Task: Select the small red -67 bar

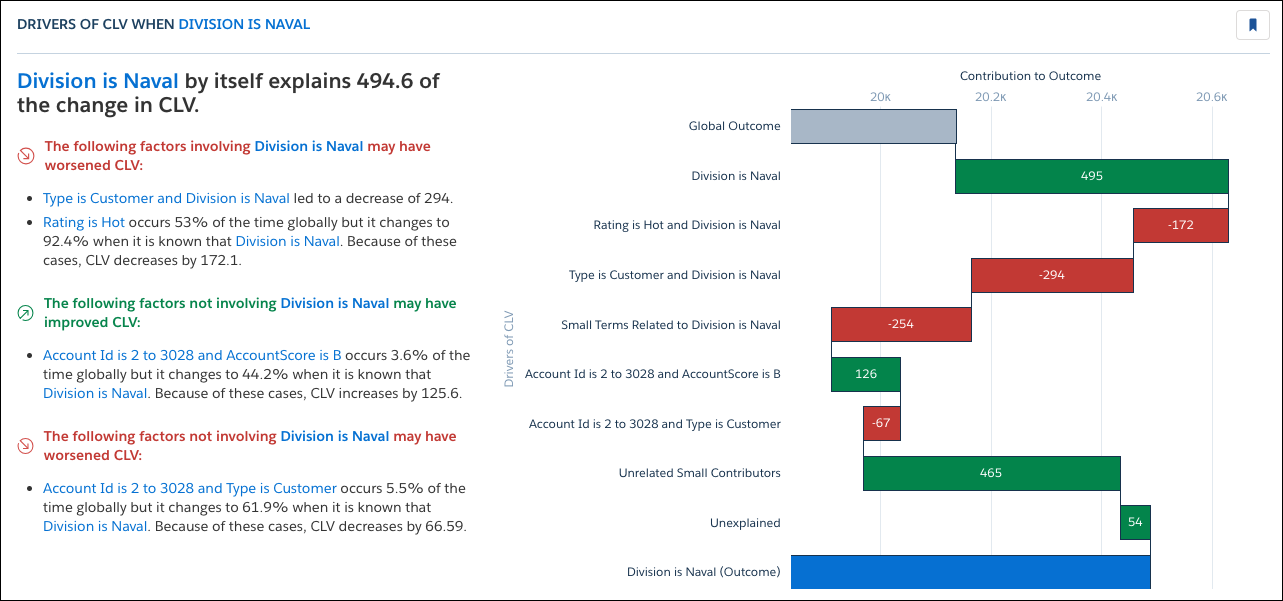Action: point(881,424)
